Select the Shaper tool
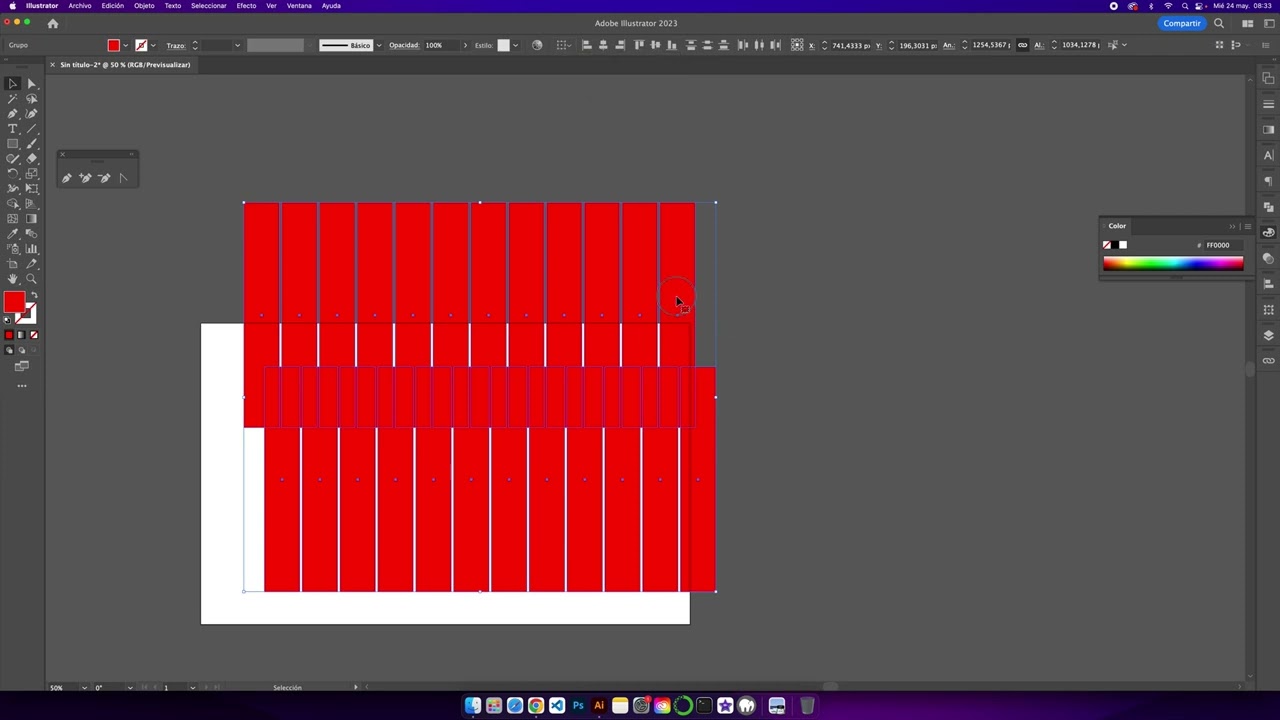The image size is (1280, 720). pos(12,159)
